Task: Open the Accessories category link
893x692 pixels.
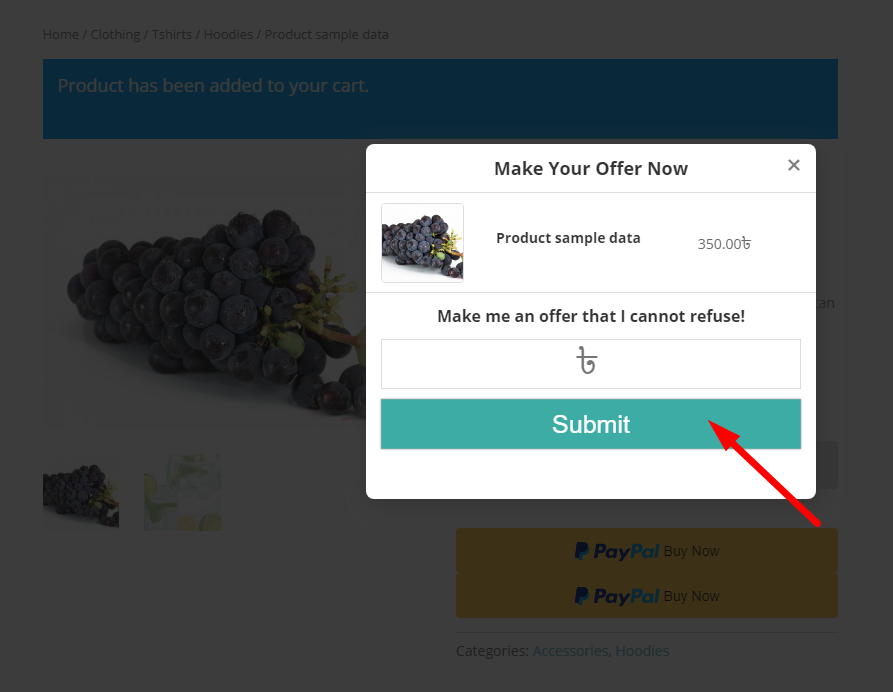Action: (x=570, y=650)
